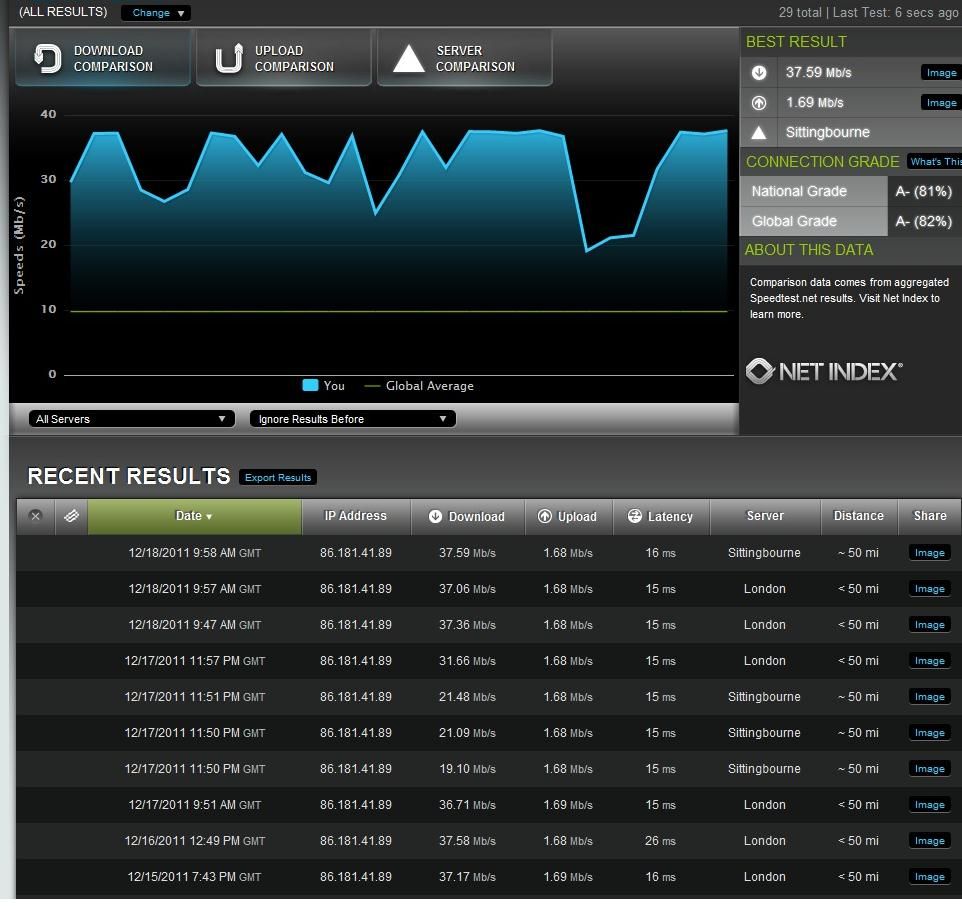Sort the table by Download column
Viewport: 962px width, 912px height.
[467, 516]
